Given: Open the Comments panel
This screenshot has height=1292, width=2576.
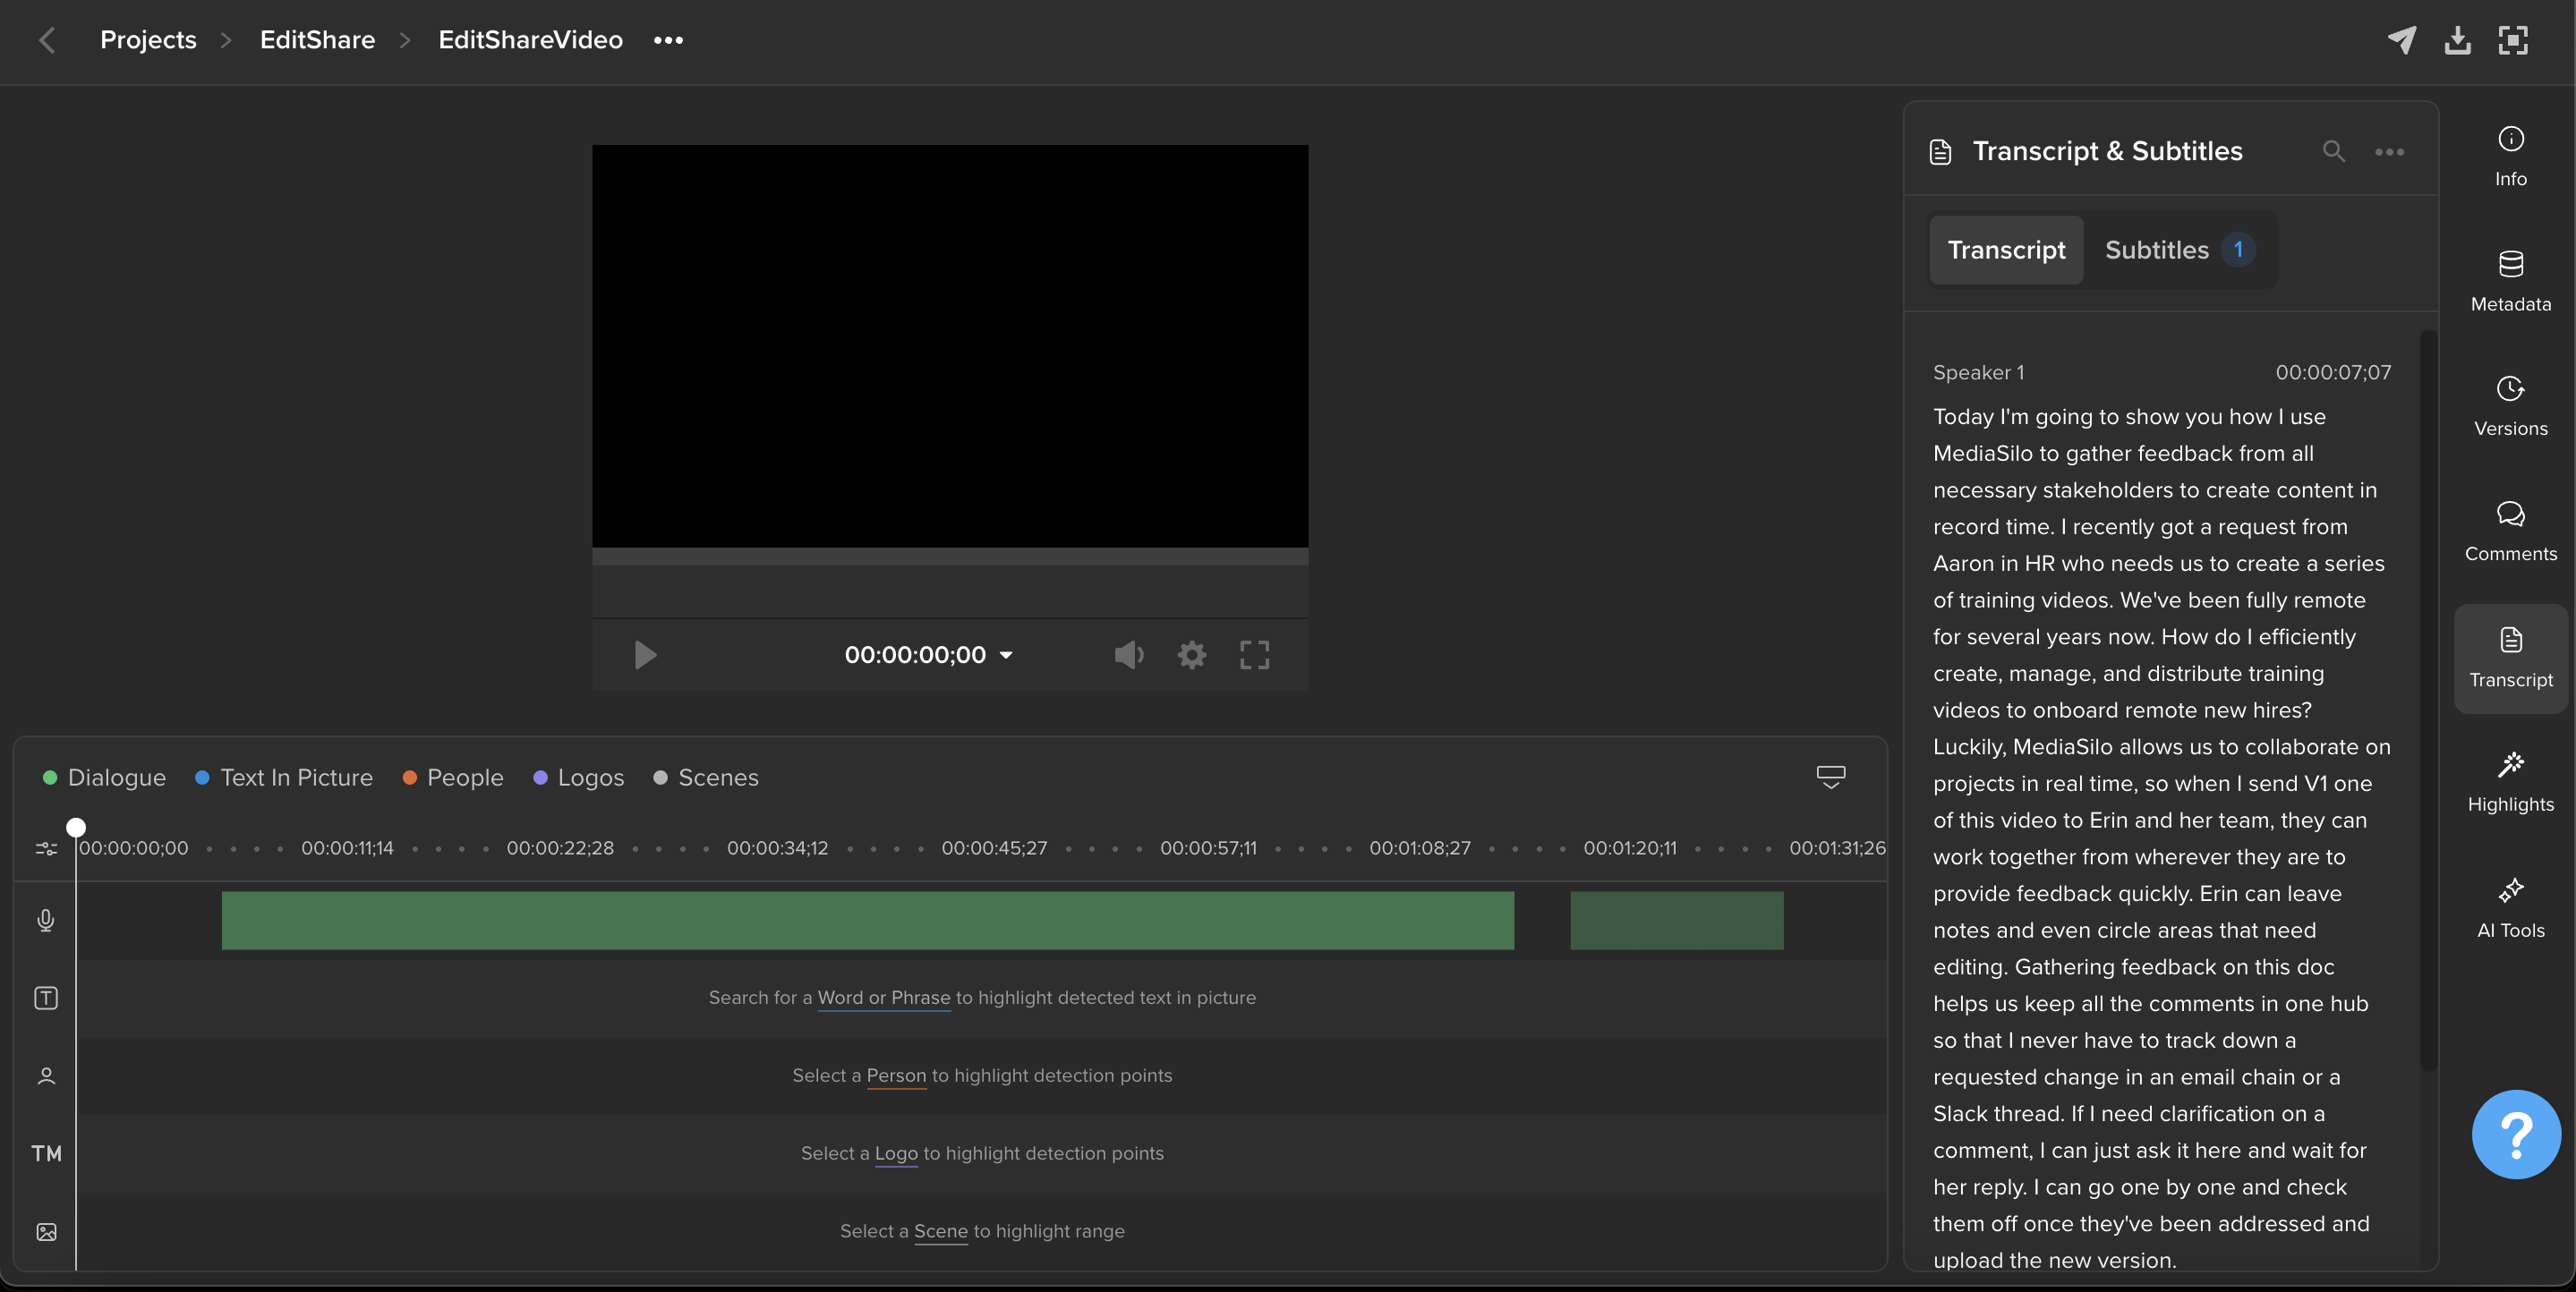Looking at the screenshot, I should (2510, 532).
